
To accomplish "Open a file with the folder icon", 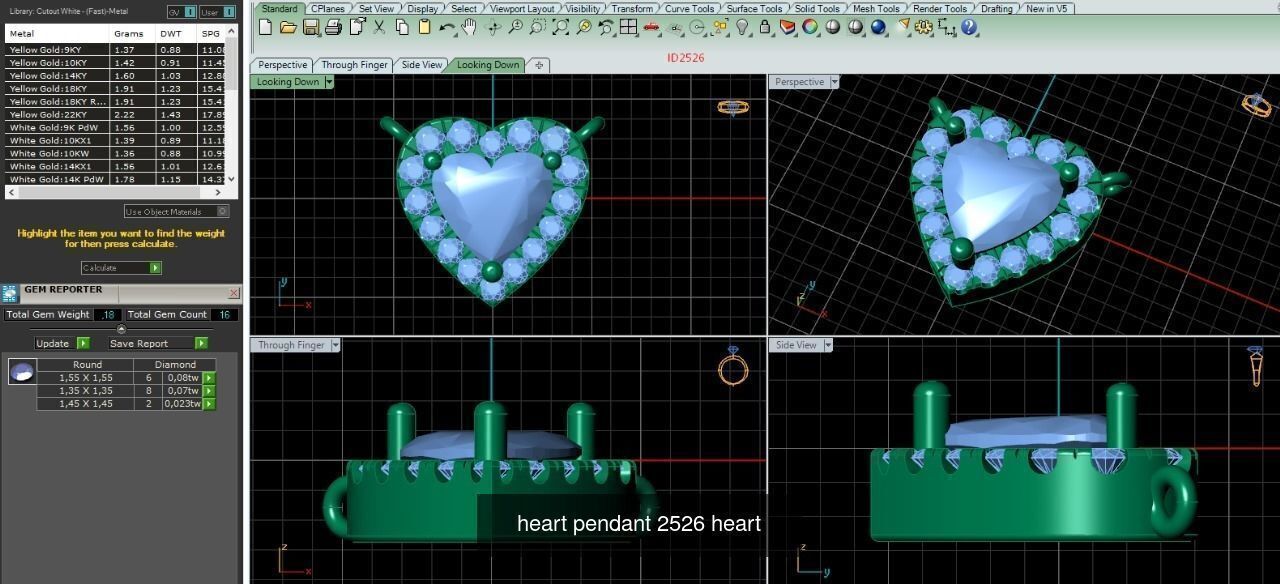I will [288, 27].
